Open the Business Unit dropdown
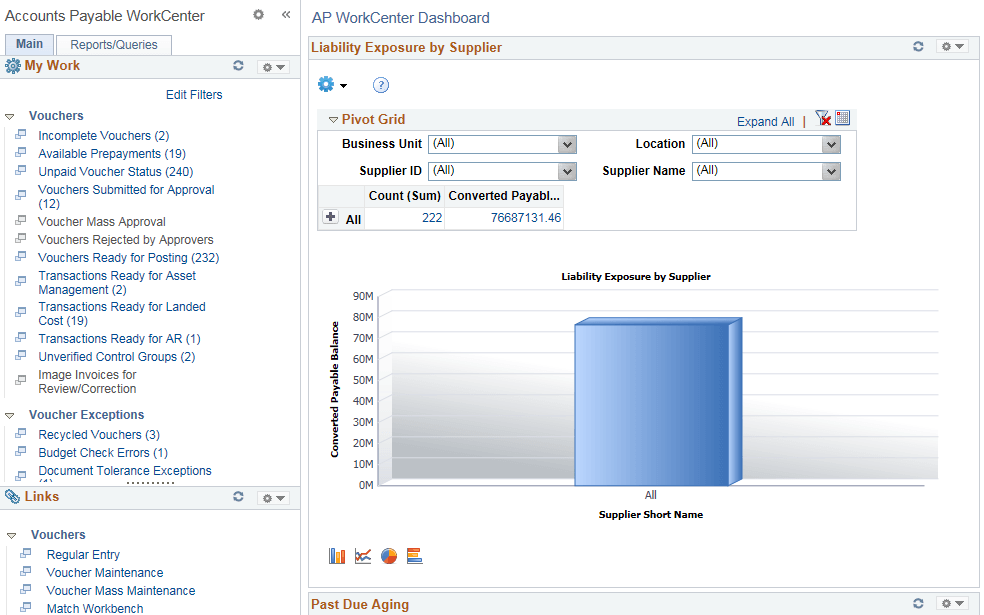 567,144
